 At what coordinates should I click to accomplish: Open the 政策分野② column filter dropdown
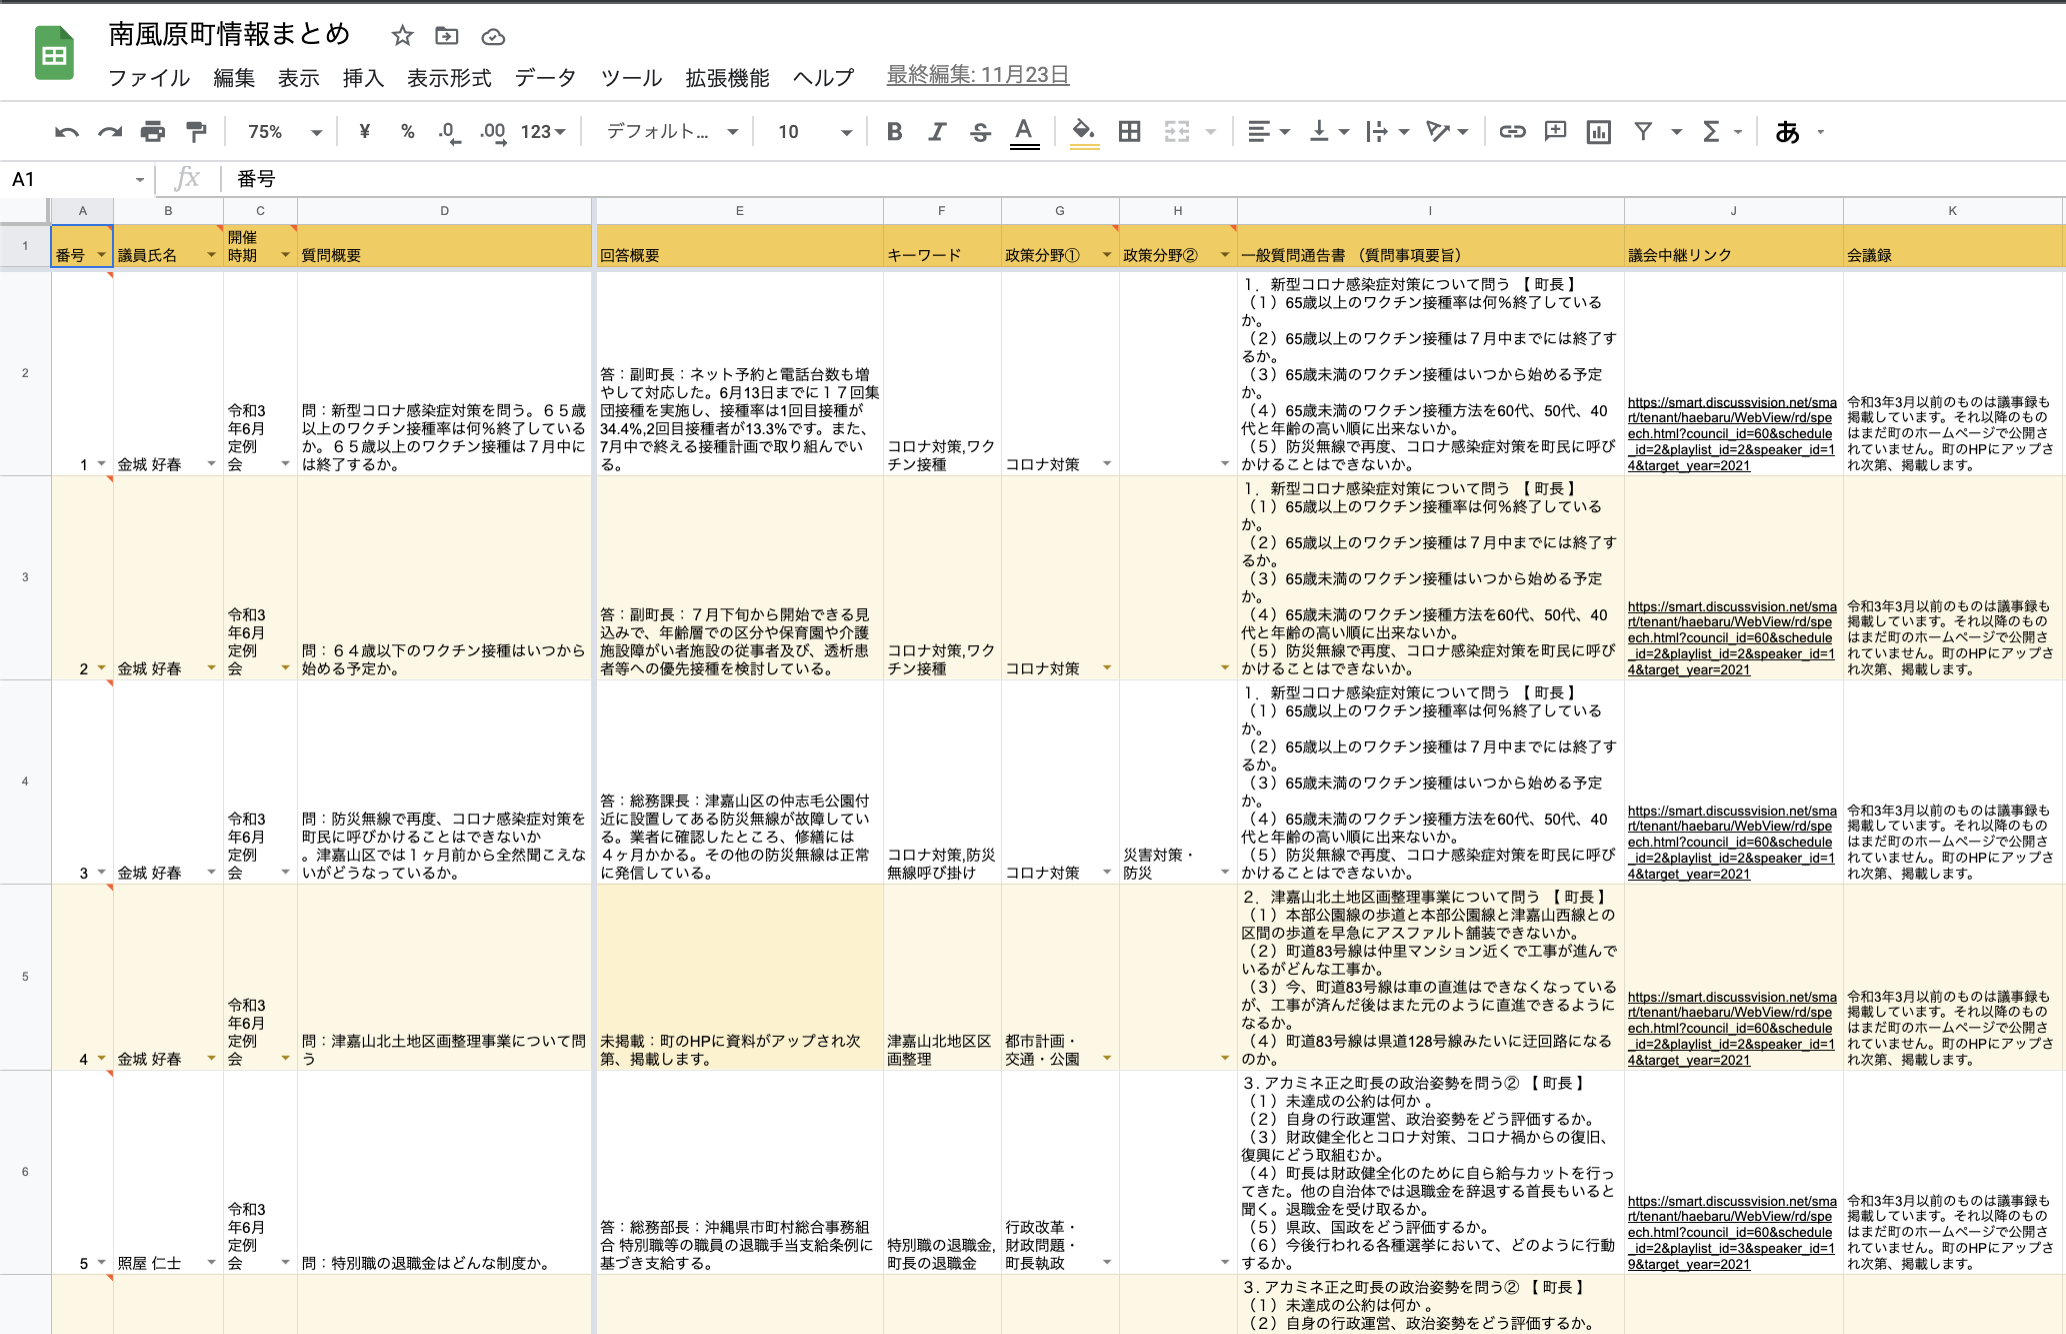tap(1225, 256)
